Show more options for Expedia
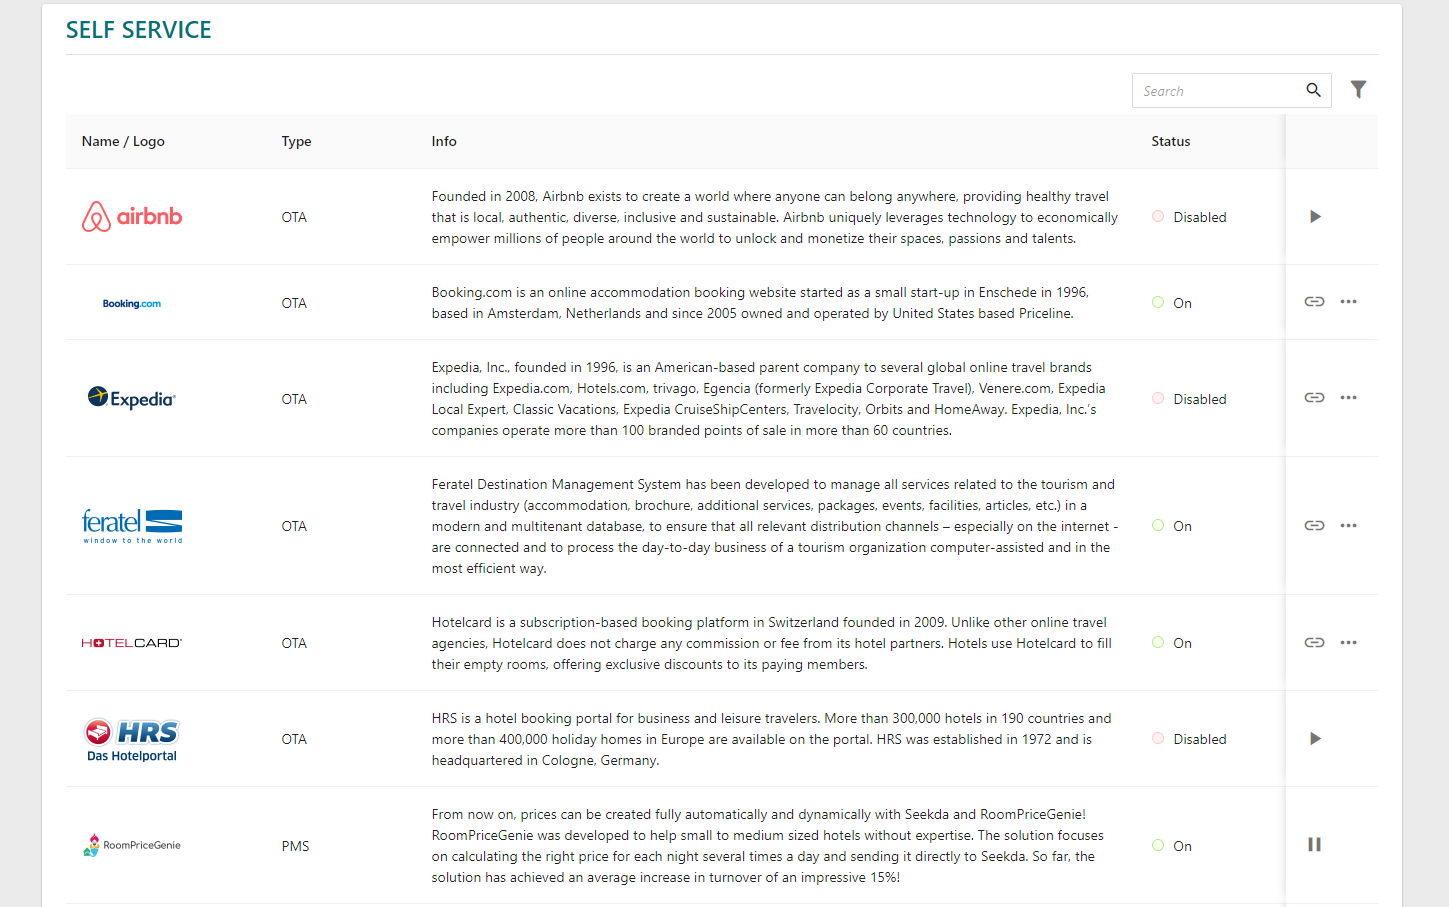Viewport: 1449px width, 907px height. (1348, 398)
